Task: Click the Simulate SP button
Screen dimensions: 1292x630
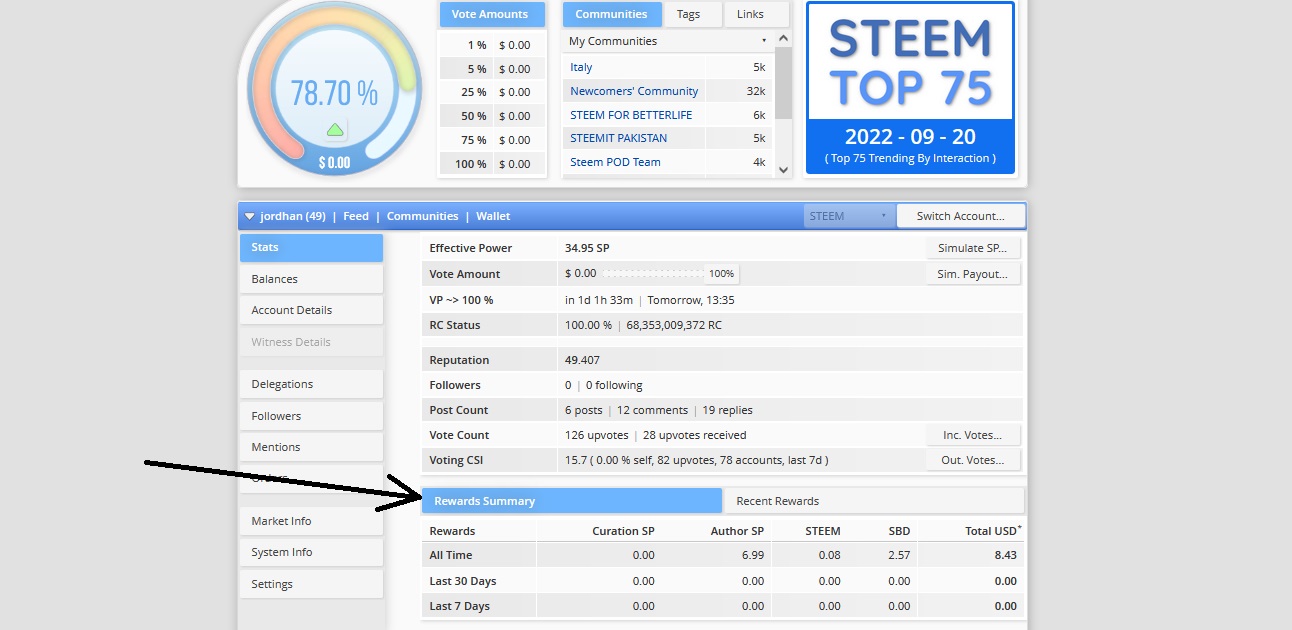Action: coord(972,248)
